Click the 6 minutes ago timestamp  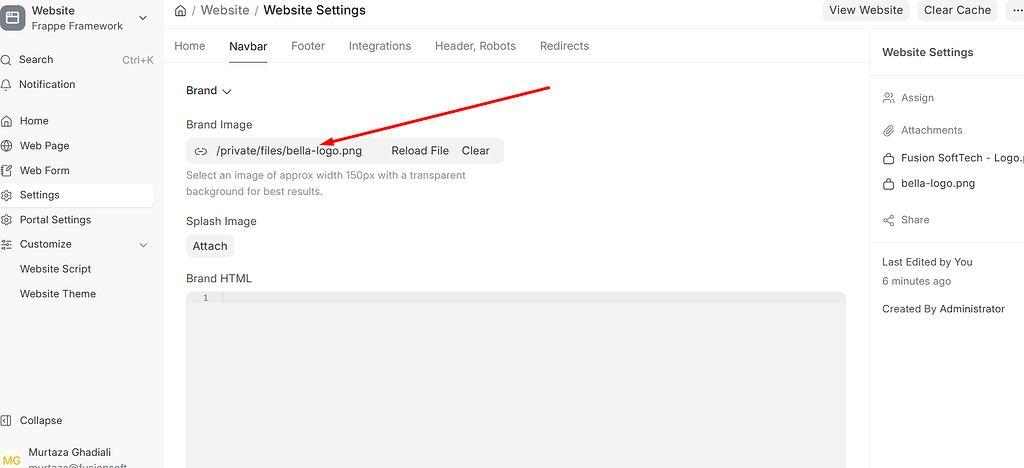tap(916, 281)
